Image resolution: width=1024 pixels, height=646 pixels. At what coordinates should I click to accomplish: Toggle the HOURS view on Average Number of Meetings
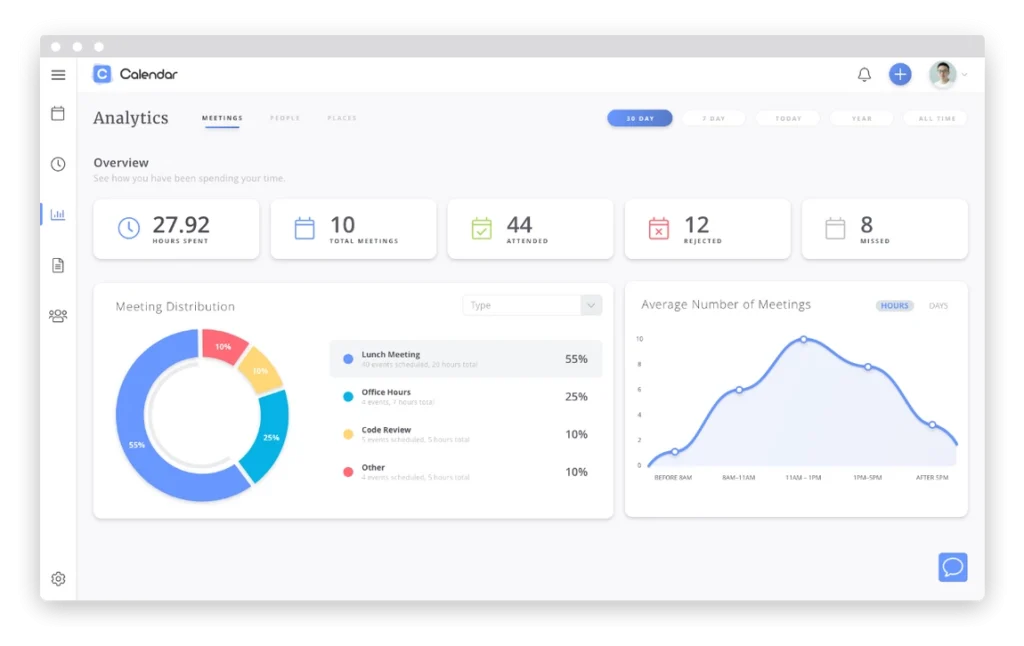(x=893, y=306)
